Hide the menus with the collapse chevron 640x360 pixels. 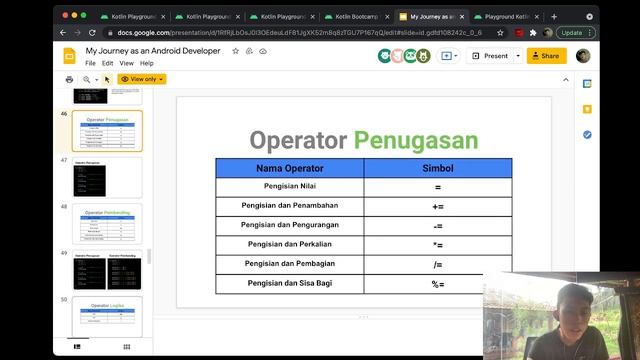(566, 80)
